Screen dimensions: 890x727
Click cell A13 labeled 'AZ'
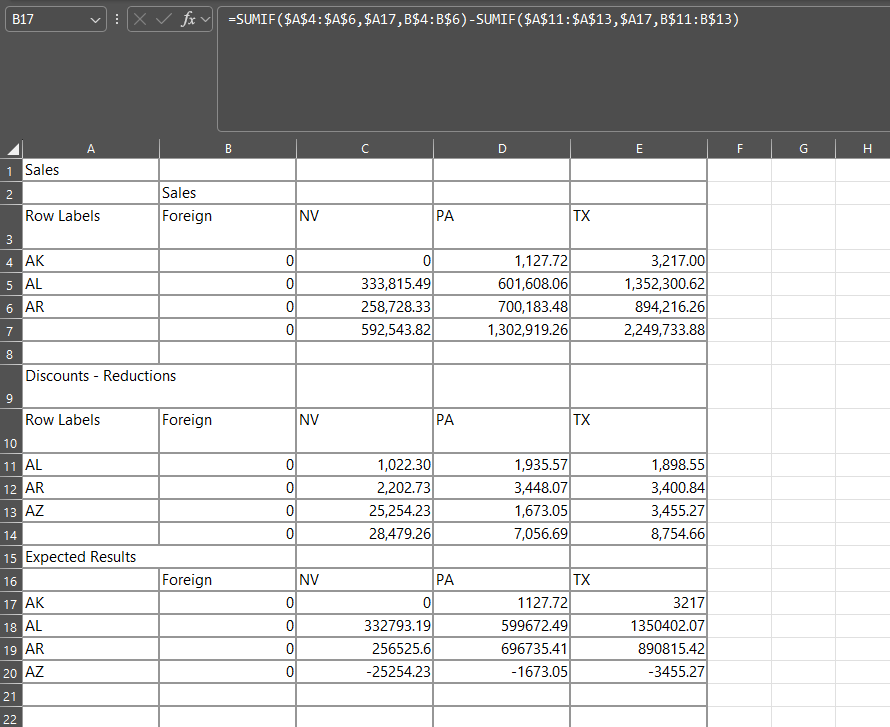[91, 511]
